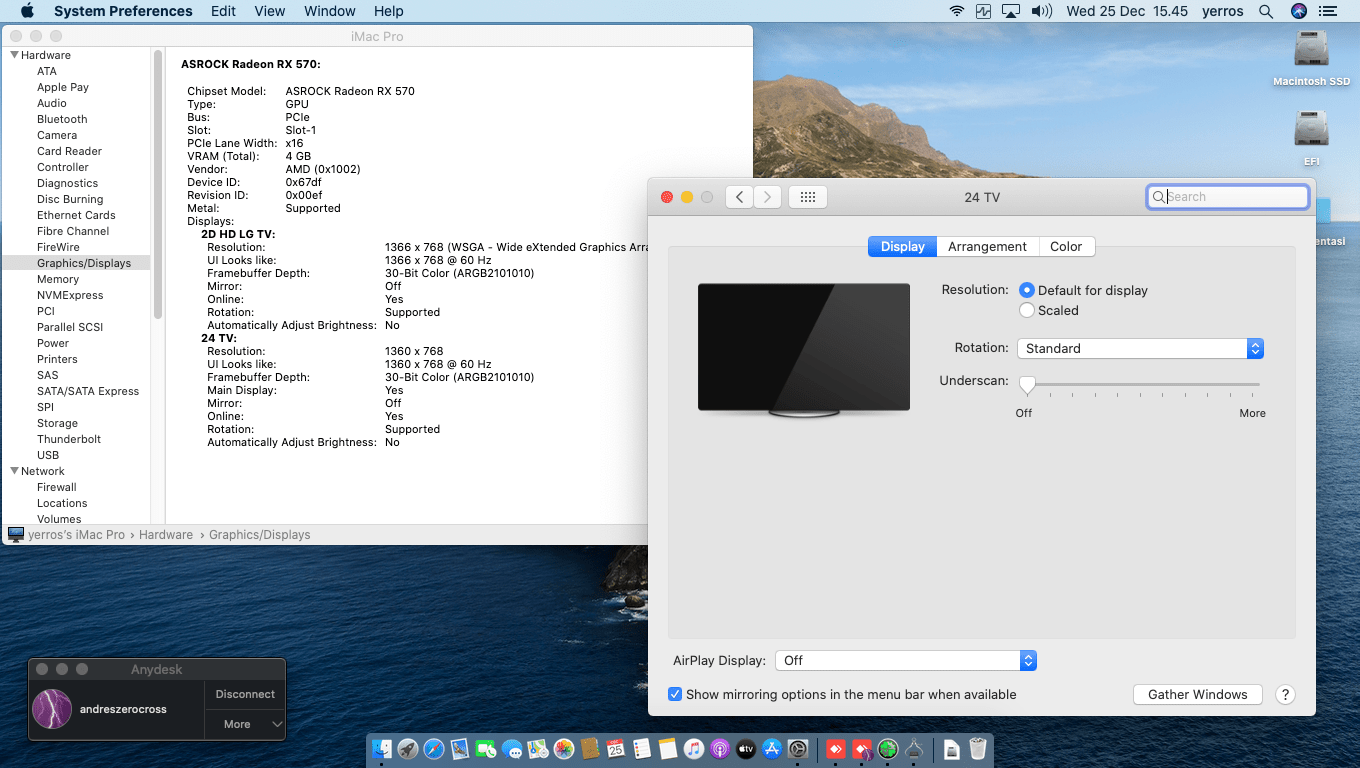Open the App Store dock icon
This screenshot has width=1360, height=768.
pos(771,749)
